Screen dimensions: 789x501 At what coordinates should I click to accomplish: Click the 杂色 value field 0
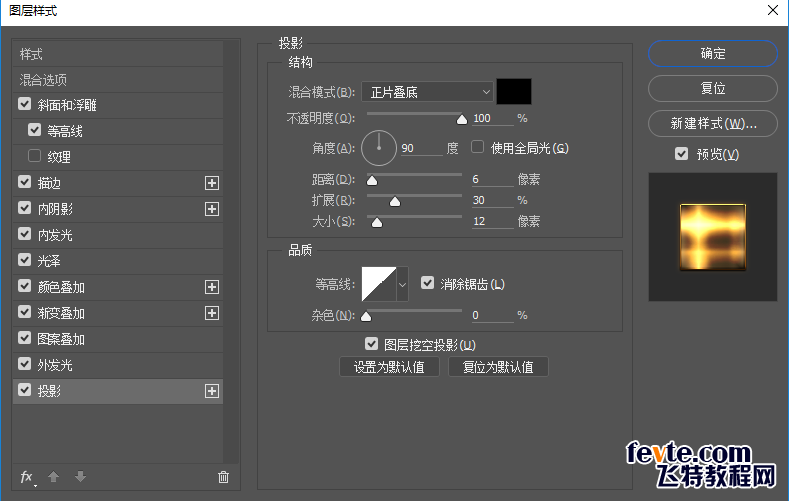click(492, 315)
